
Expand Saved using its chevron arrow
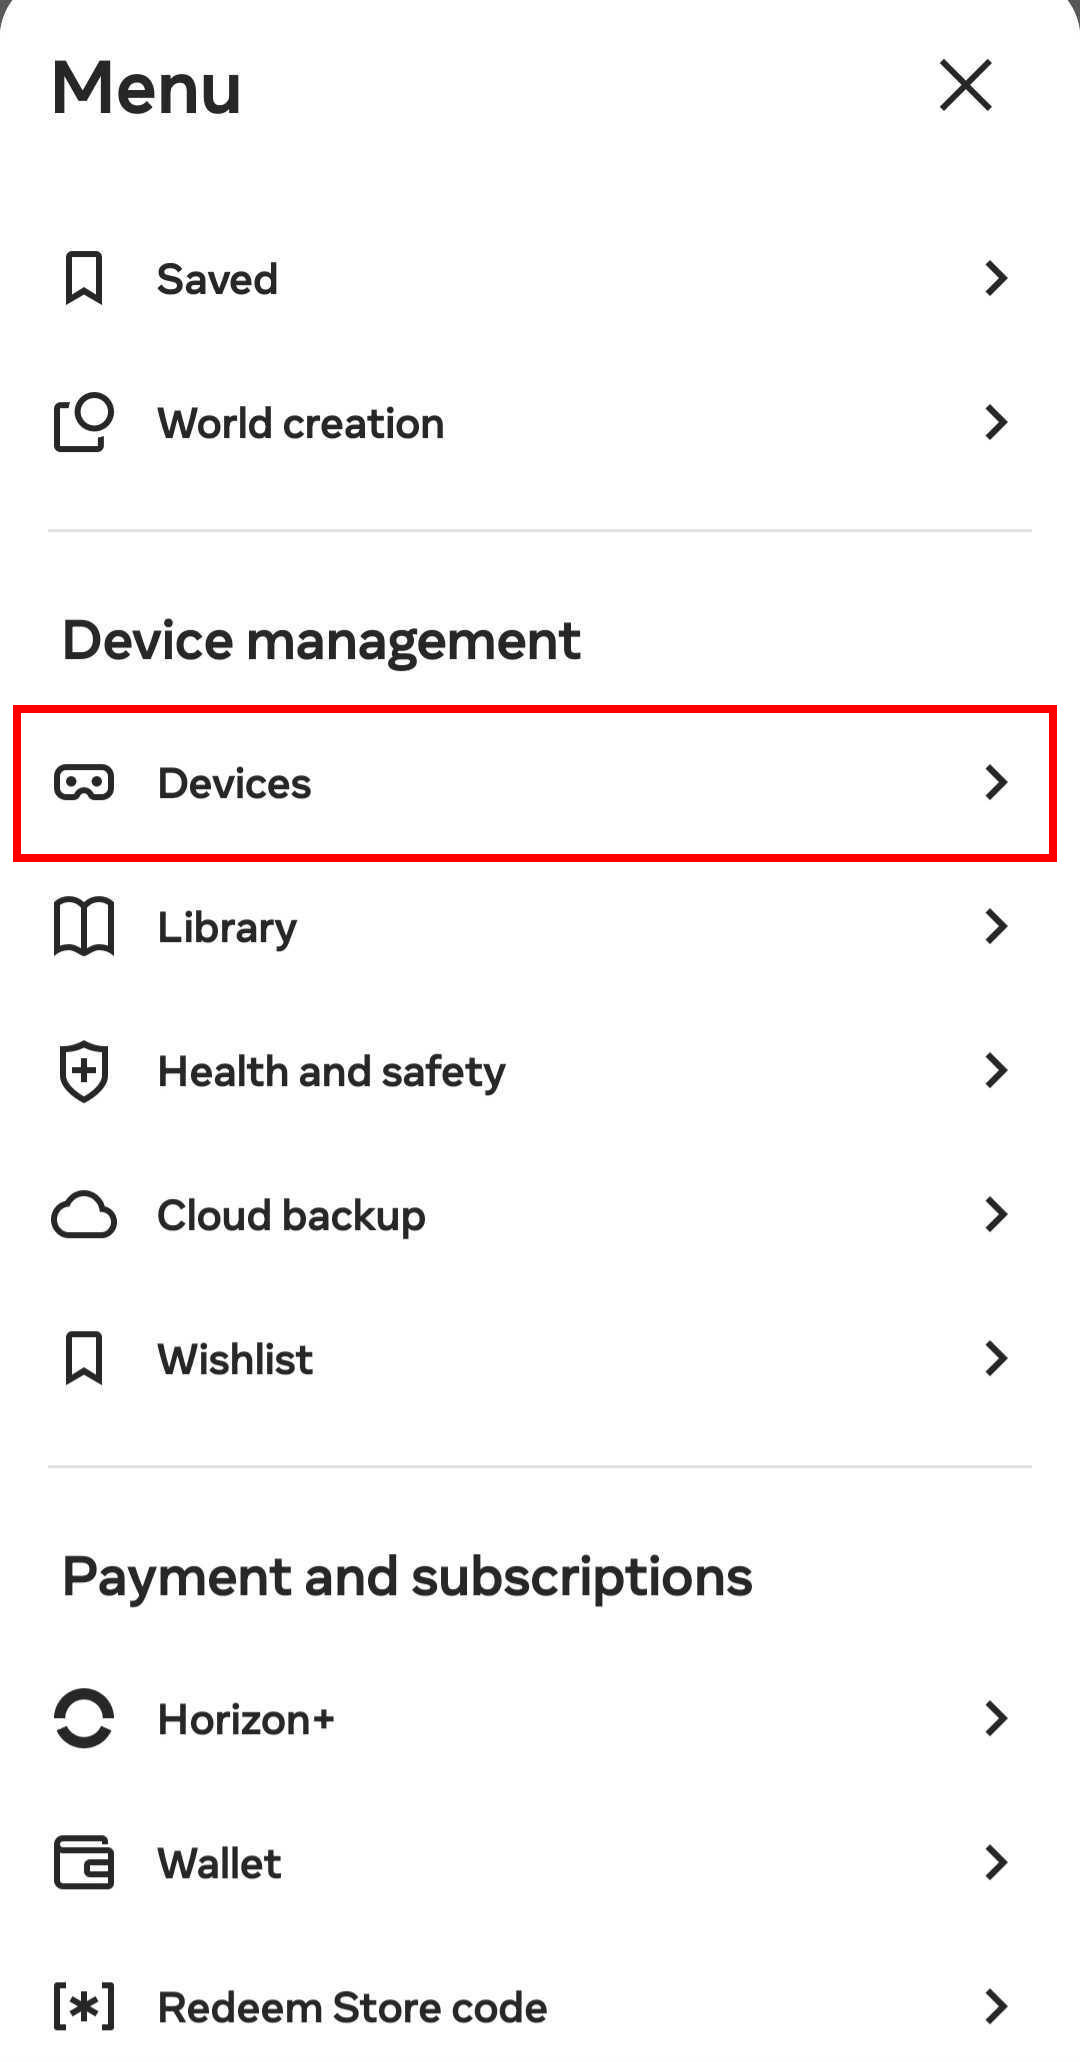pyautogui.click(x=995, y=278)
